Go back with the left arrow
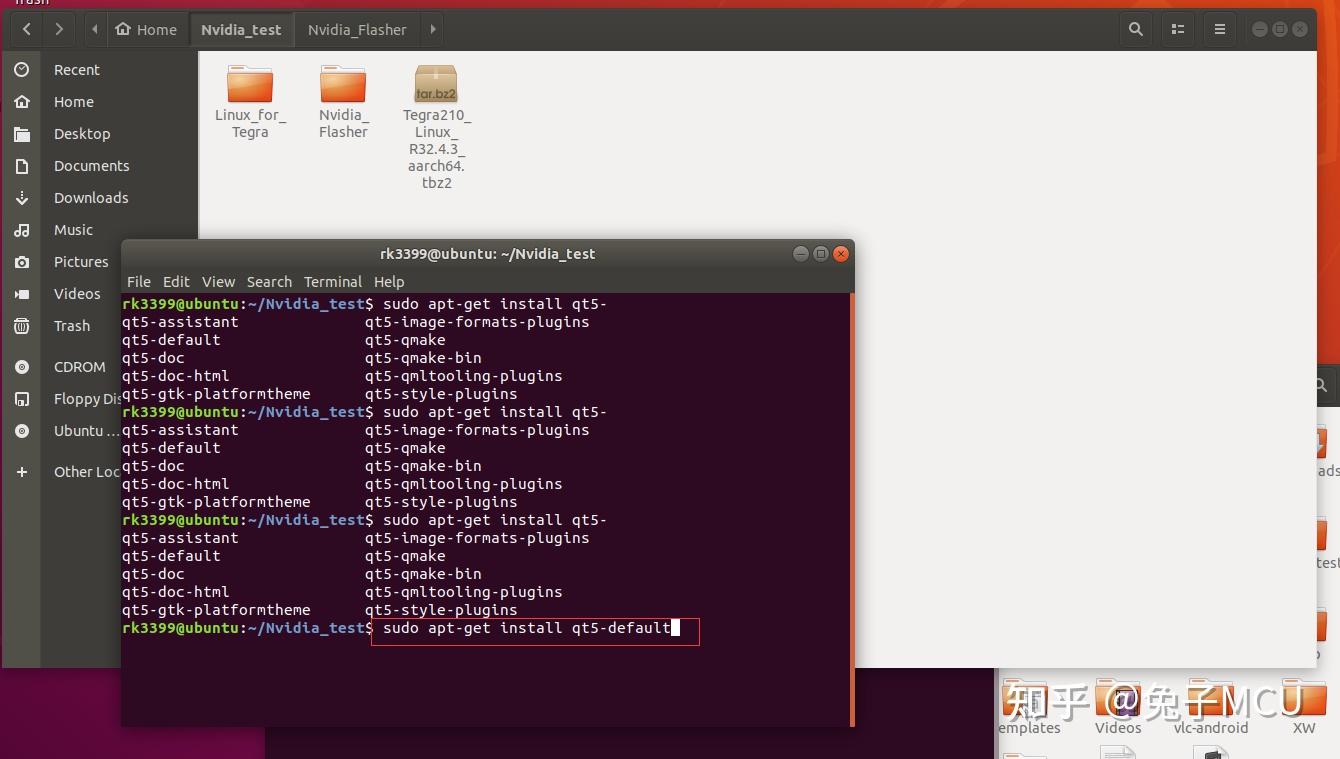This screenshot has height=759, width=1340. pos(27,30)
